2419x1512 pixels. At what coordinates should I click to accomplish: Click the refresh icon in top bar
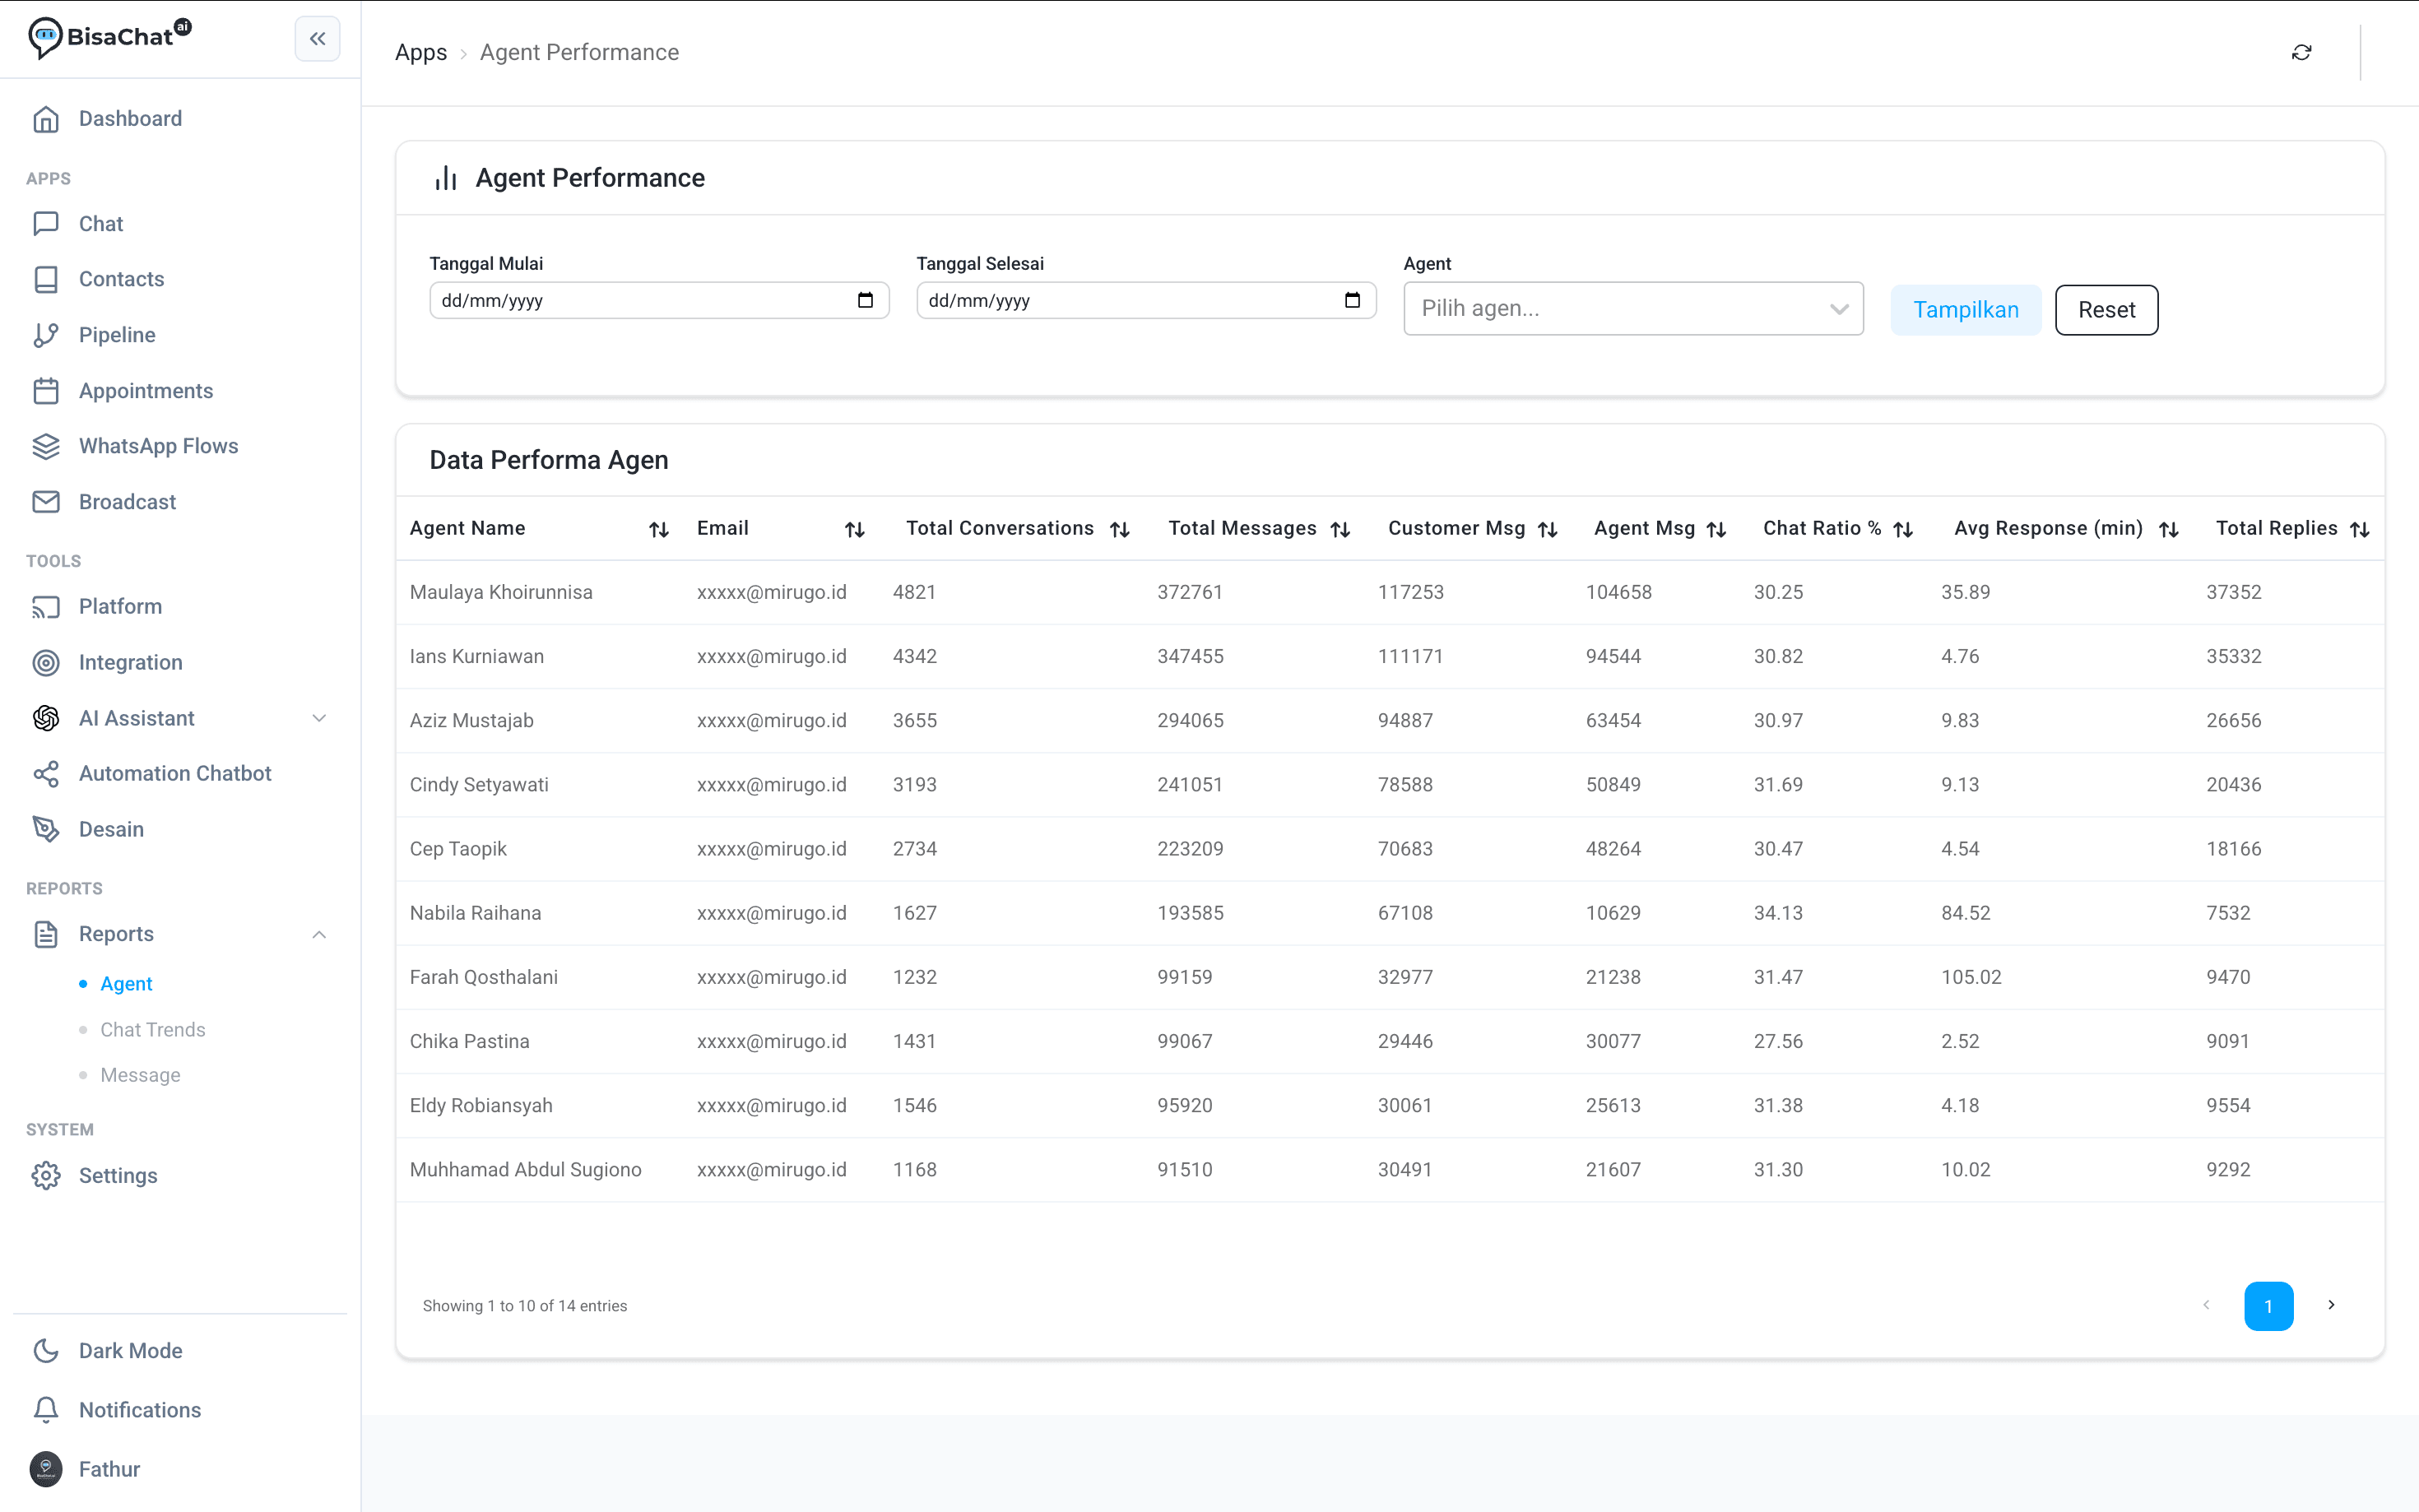click(2301, 52)
